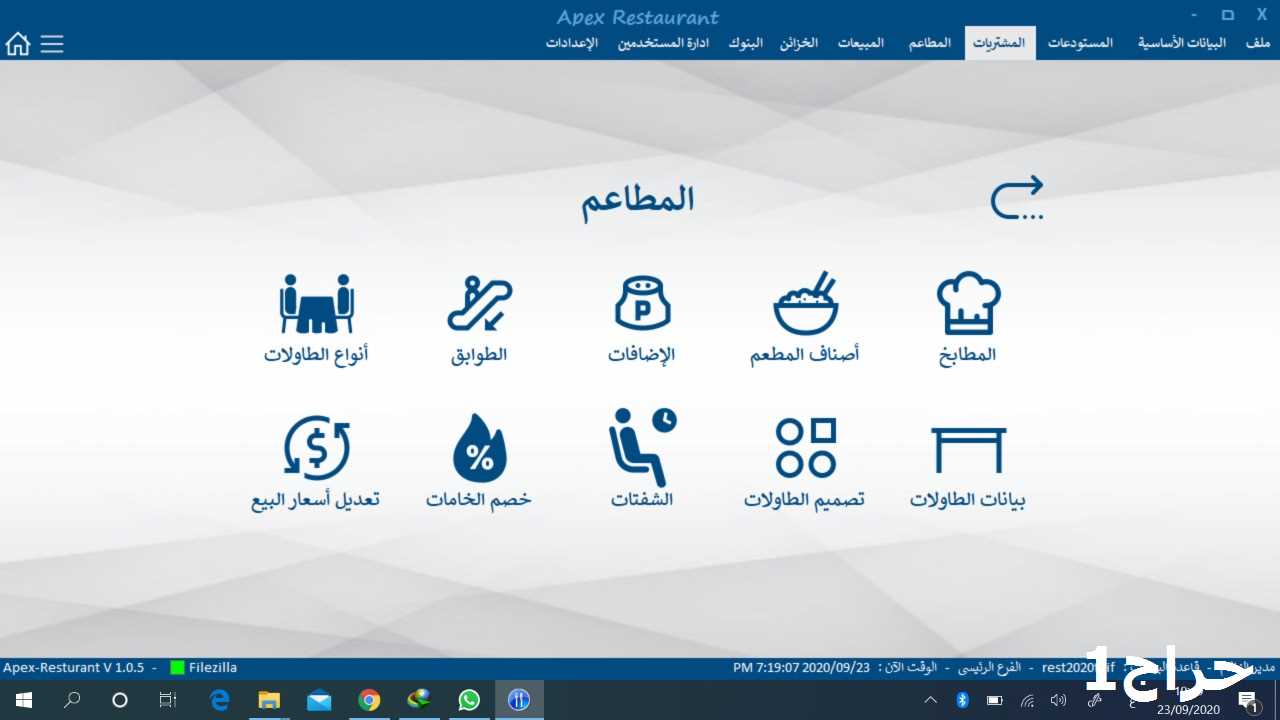The height and width of the screenshot is (720, 1280).
Task: Click the Additions (الإضافات) salt shaker icon
Action: (642, 304)
